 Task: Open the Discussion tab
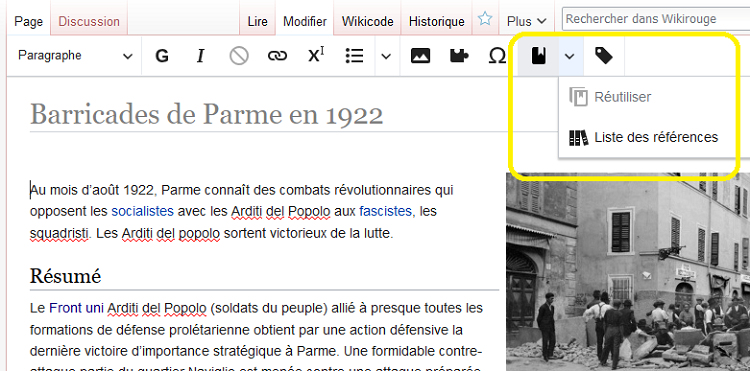pos(89,22)
